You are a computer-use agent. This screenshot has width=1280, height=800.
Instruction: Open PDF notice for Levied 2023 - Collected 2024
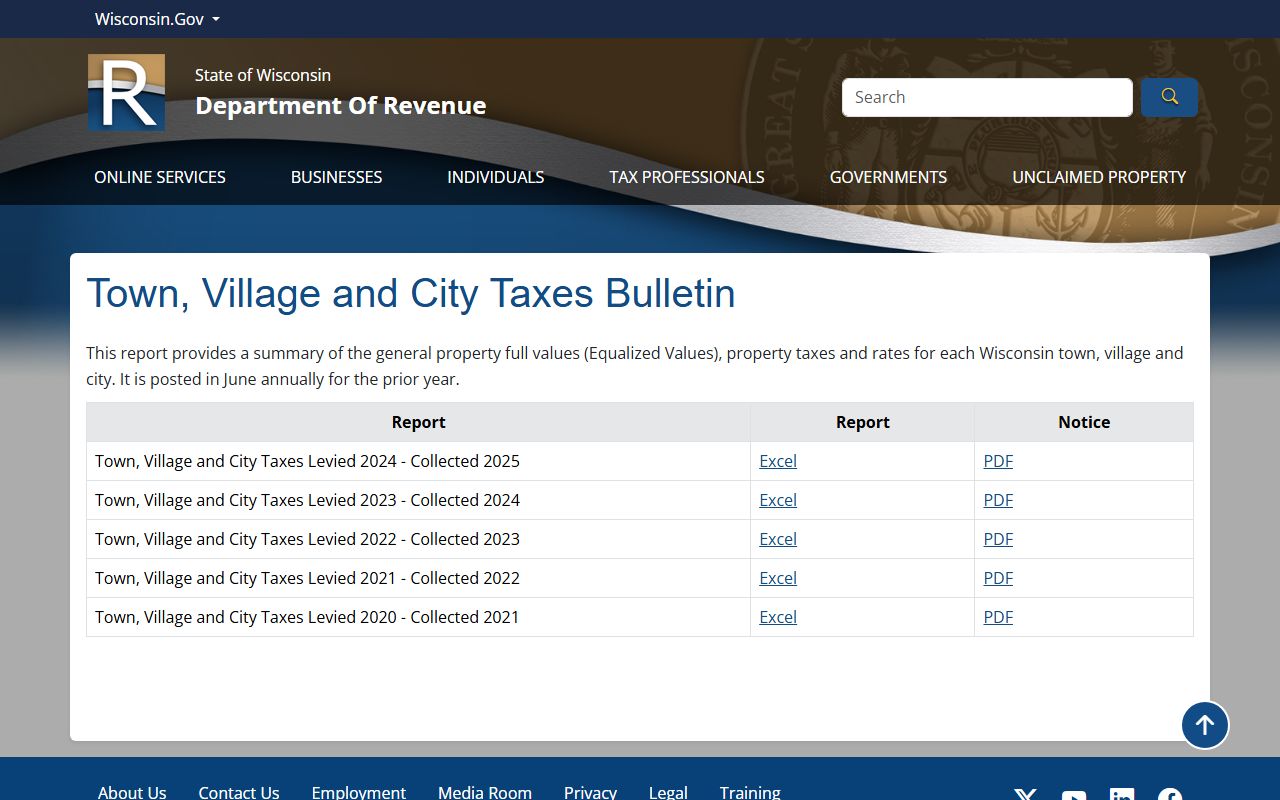[998, 500]
